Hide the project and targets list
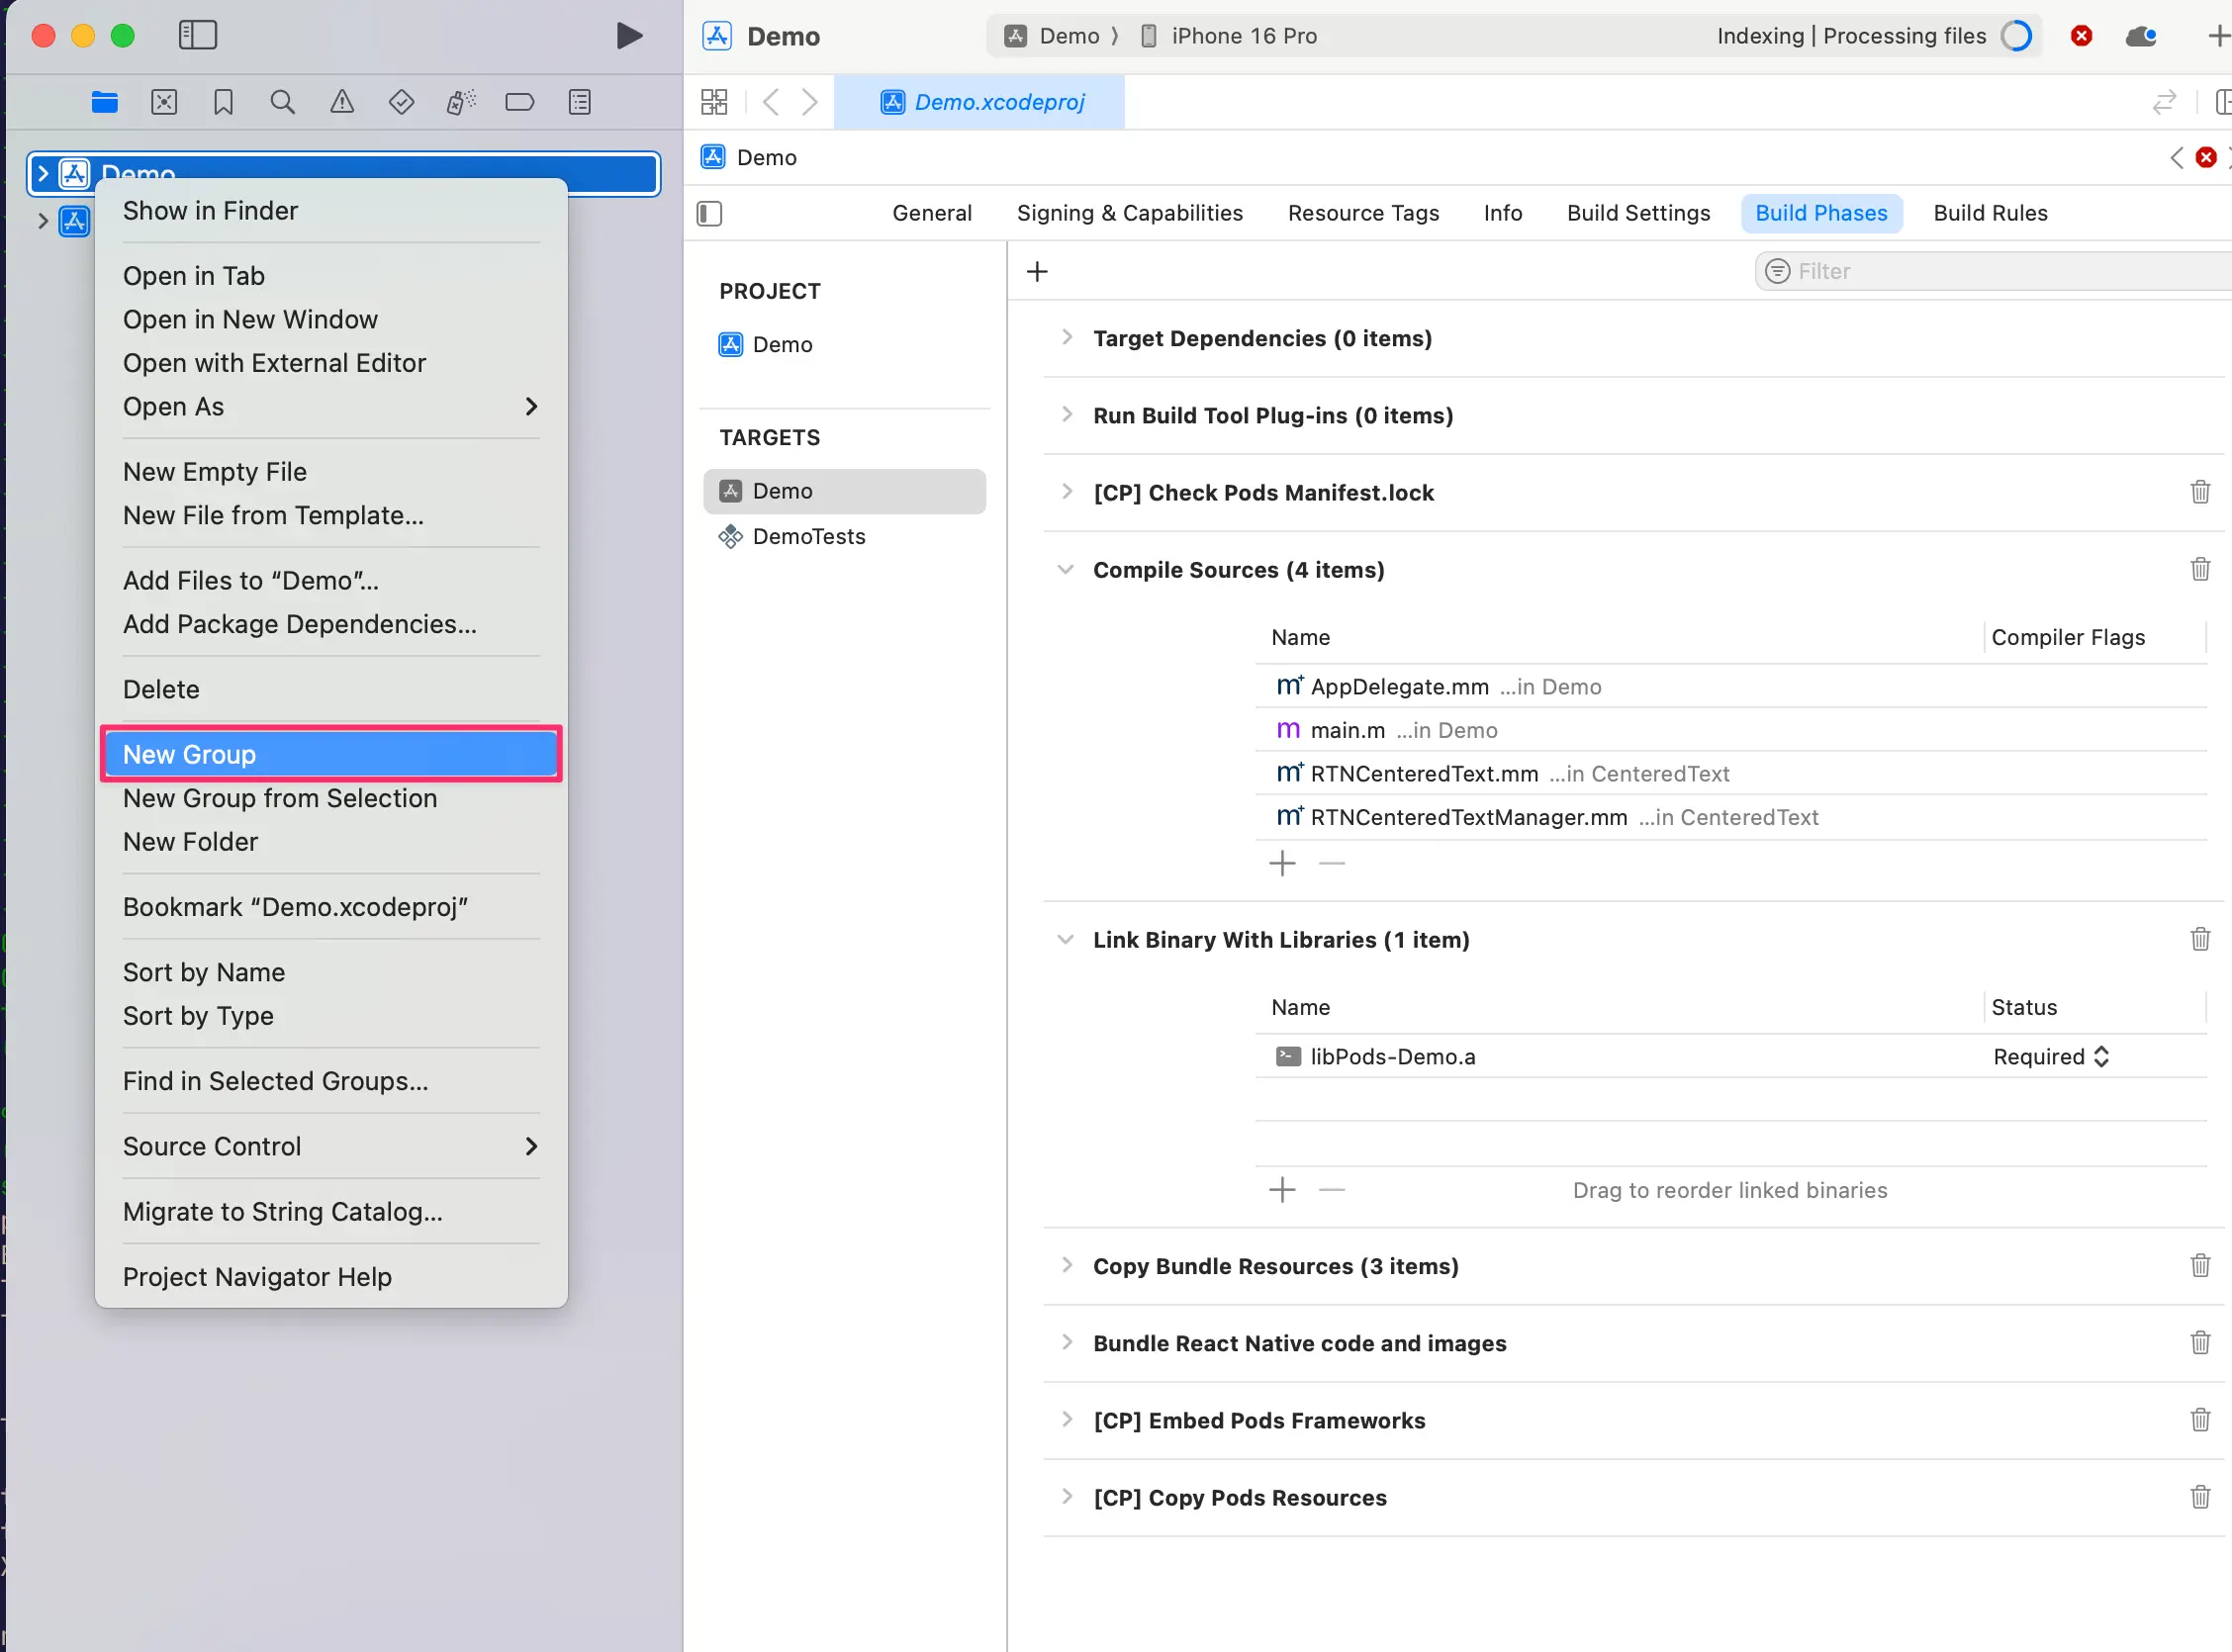The height and width of the screenshot is (1652, 2232). 709,213
